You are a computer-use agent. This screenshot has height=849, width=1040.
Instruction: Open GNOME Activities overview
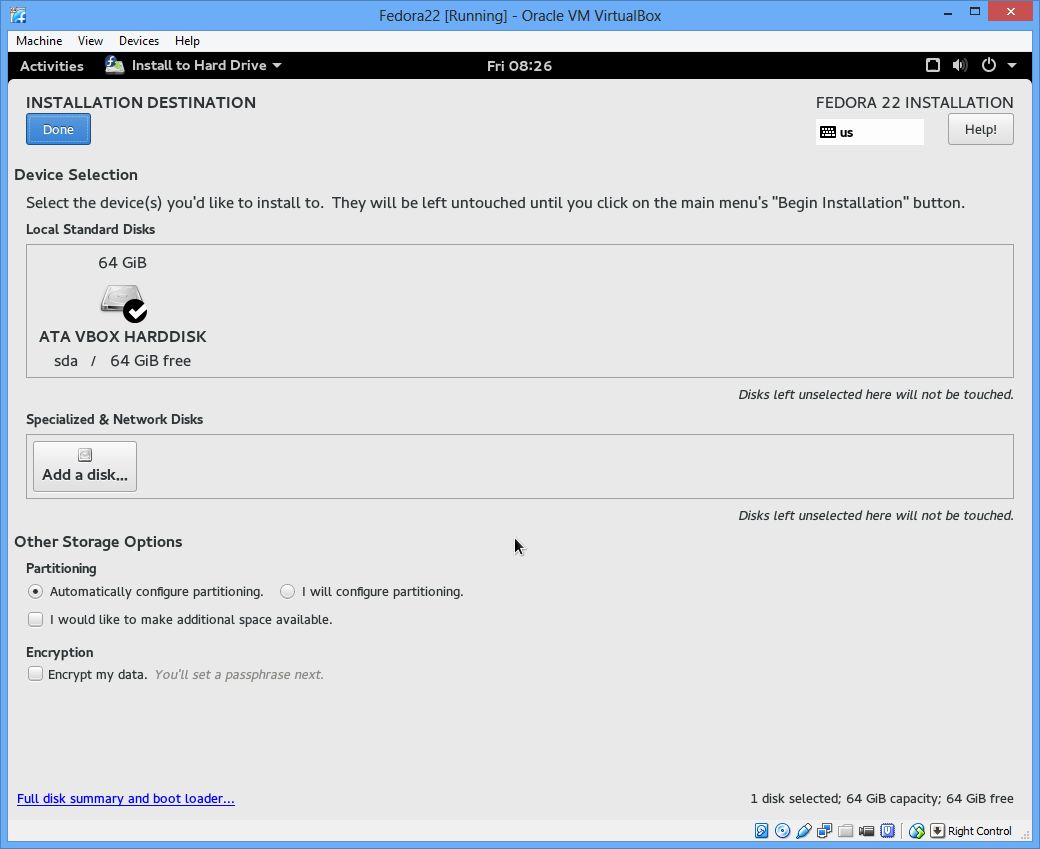52,66
